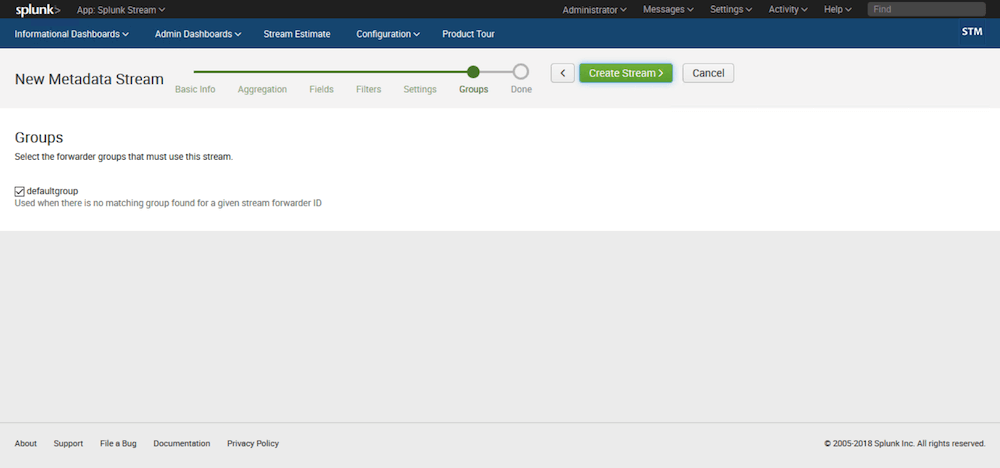The image size is (1000, 468).
Task: Jump to the Filters step
Action: 369,89
